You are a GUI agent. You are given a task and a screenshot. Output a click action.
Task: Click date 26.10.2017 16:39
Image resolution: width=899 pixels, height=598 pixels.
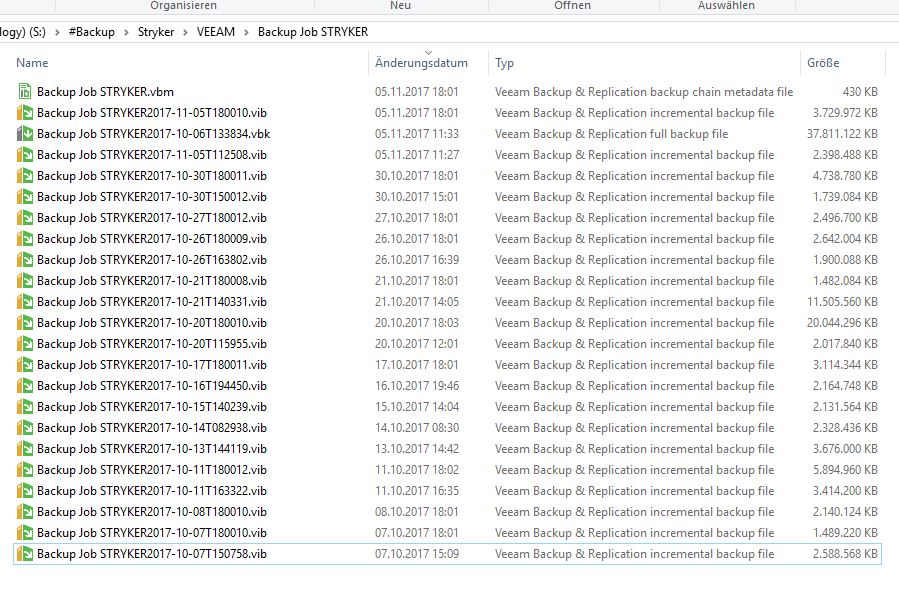click(x=417, y=260)
